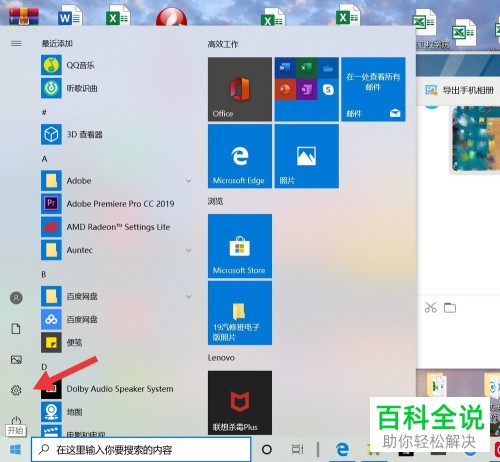This screenshot has height=462, width=500.
Task: Open 便笺 sticky notes app
Action: pyautogui.click(x=117, y=342)
